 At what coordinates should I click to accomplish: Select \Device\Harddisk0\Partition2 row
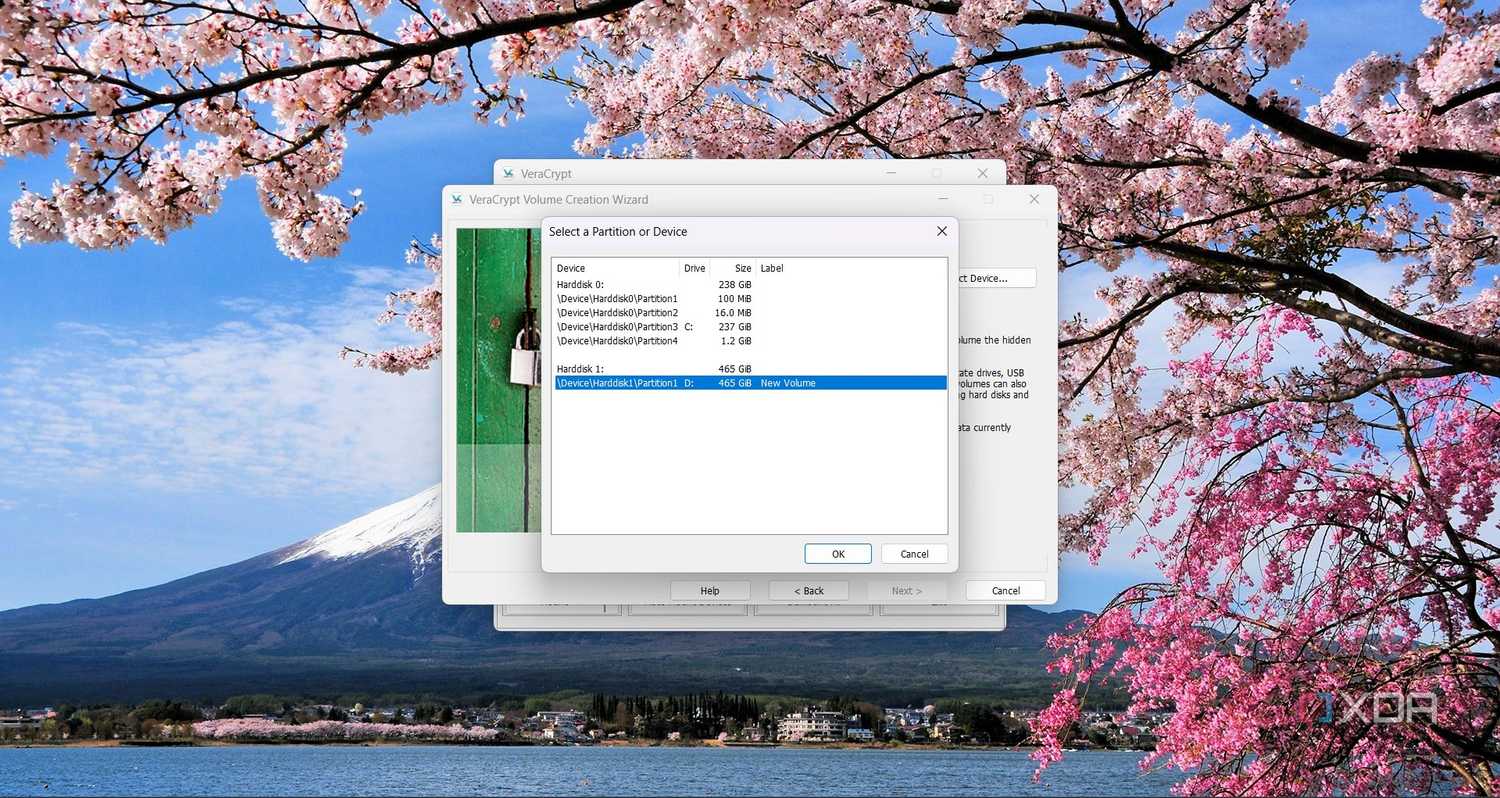click(749, 312)
